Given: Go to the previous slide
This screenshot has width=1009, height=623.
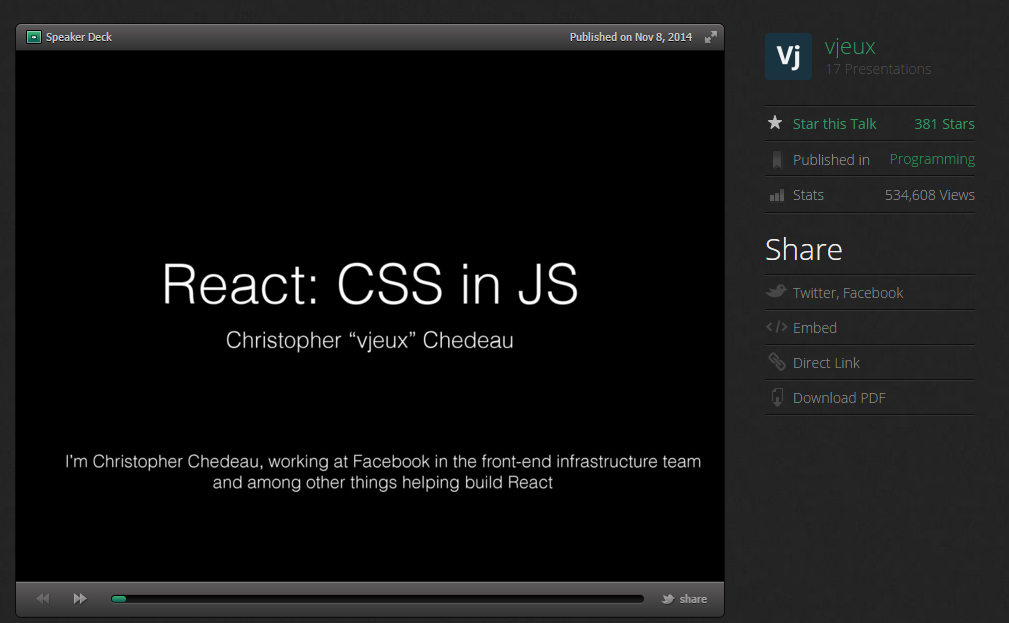Looking at the screenshot, I should click(x=43, y=599).
